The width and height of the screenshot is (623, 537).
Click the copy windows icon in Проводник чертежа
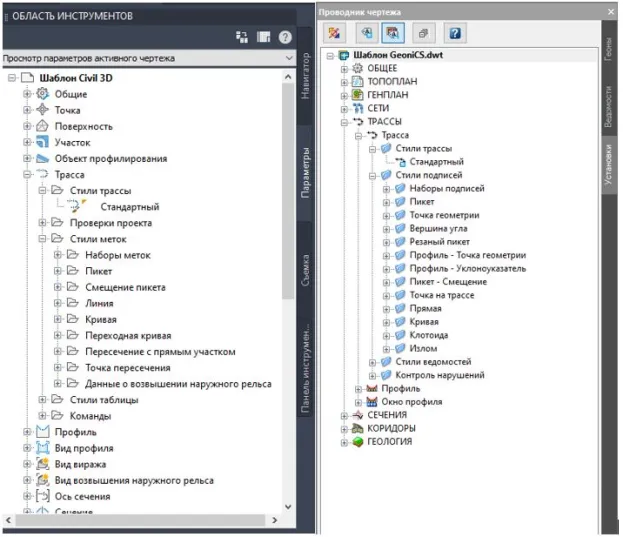(x=423, y=33)
